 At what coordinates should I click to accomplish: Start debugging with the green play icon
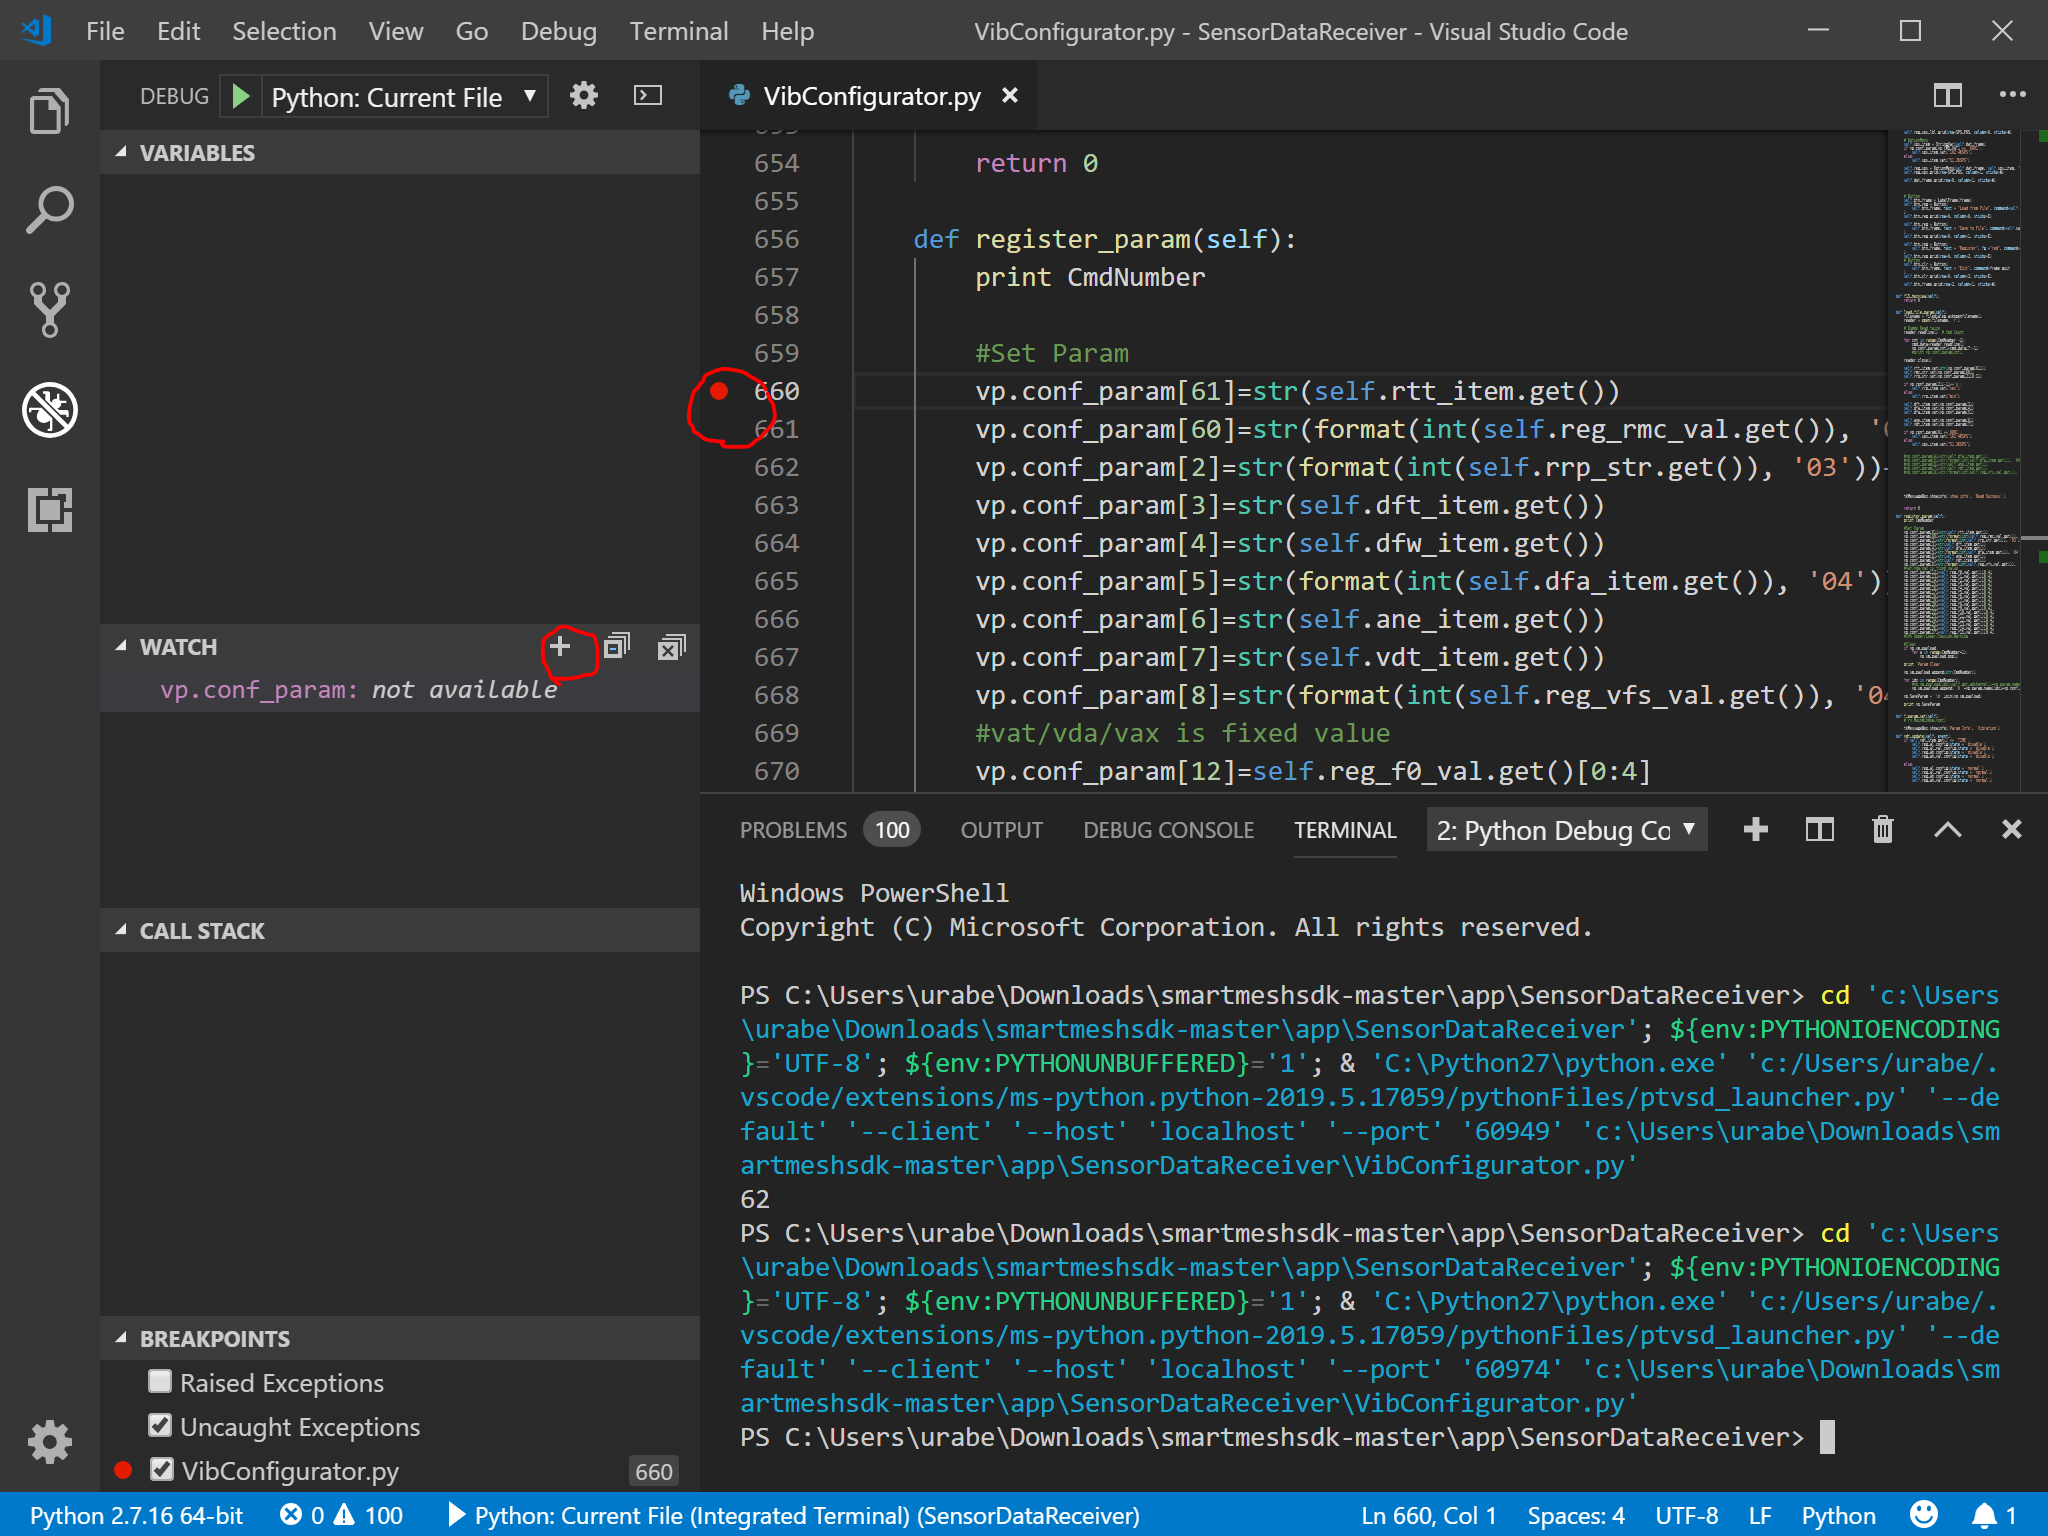click(240, 96)
